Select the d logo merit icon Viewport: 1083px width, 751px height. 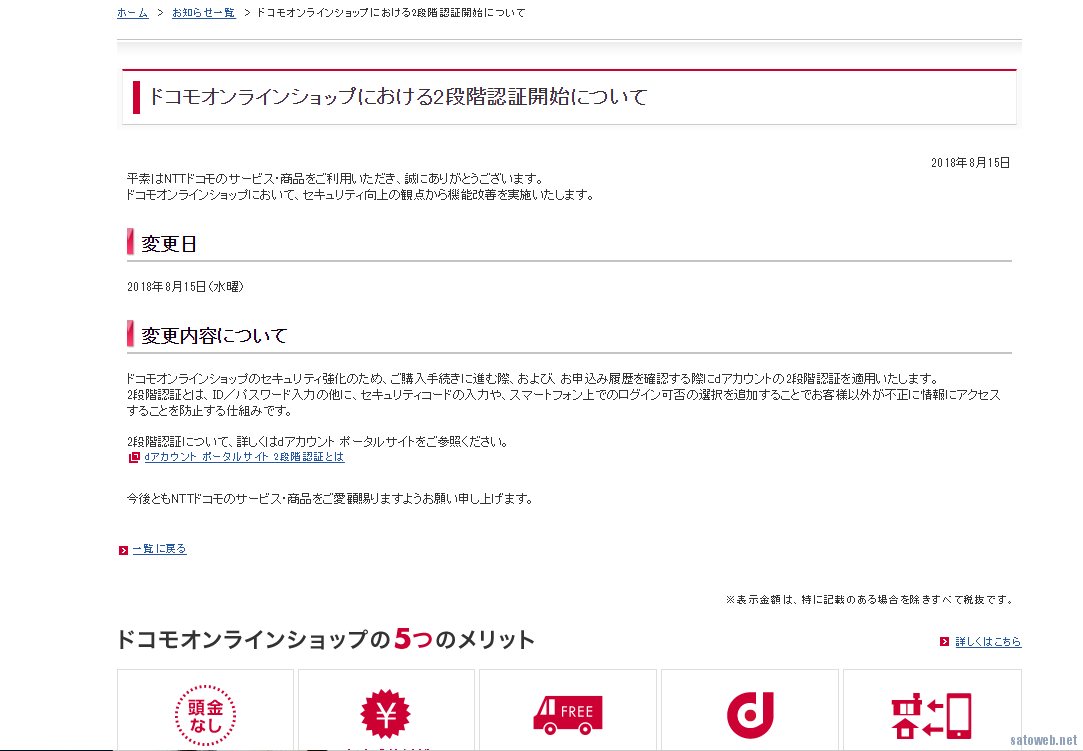pos(750,715)
